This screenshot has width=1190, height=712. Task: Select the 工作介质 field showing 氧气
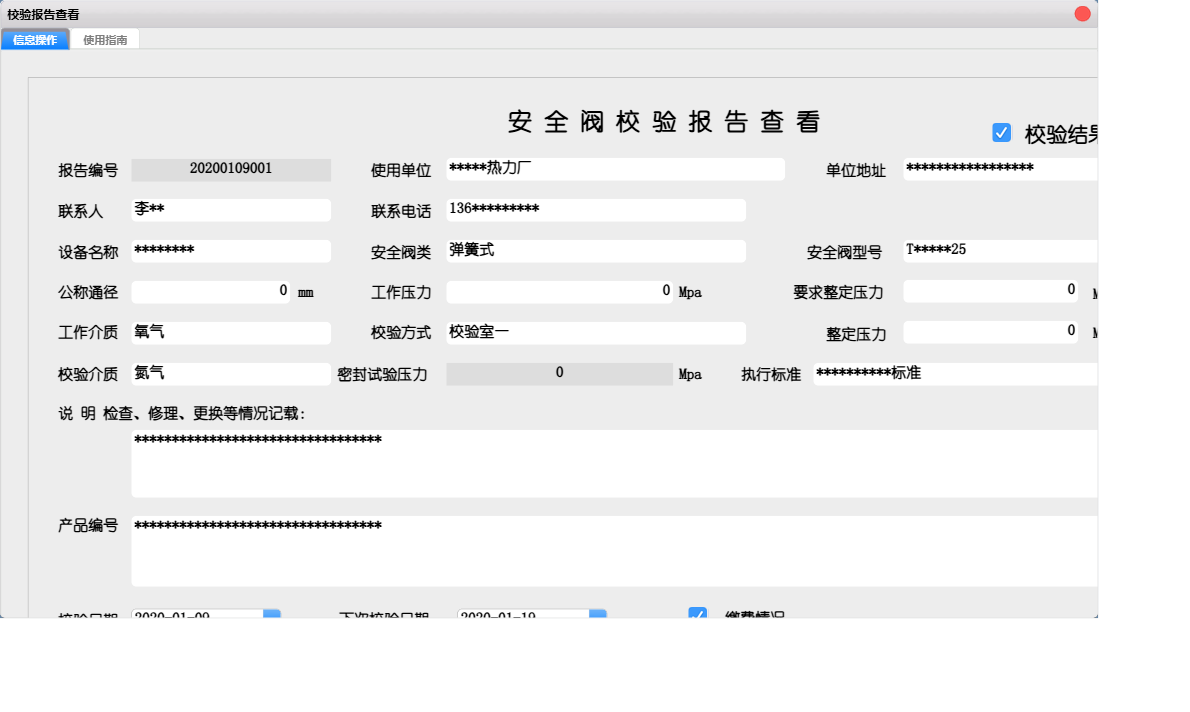[x=230, y=332]
